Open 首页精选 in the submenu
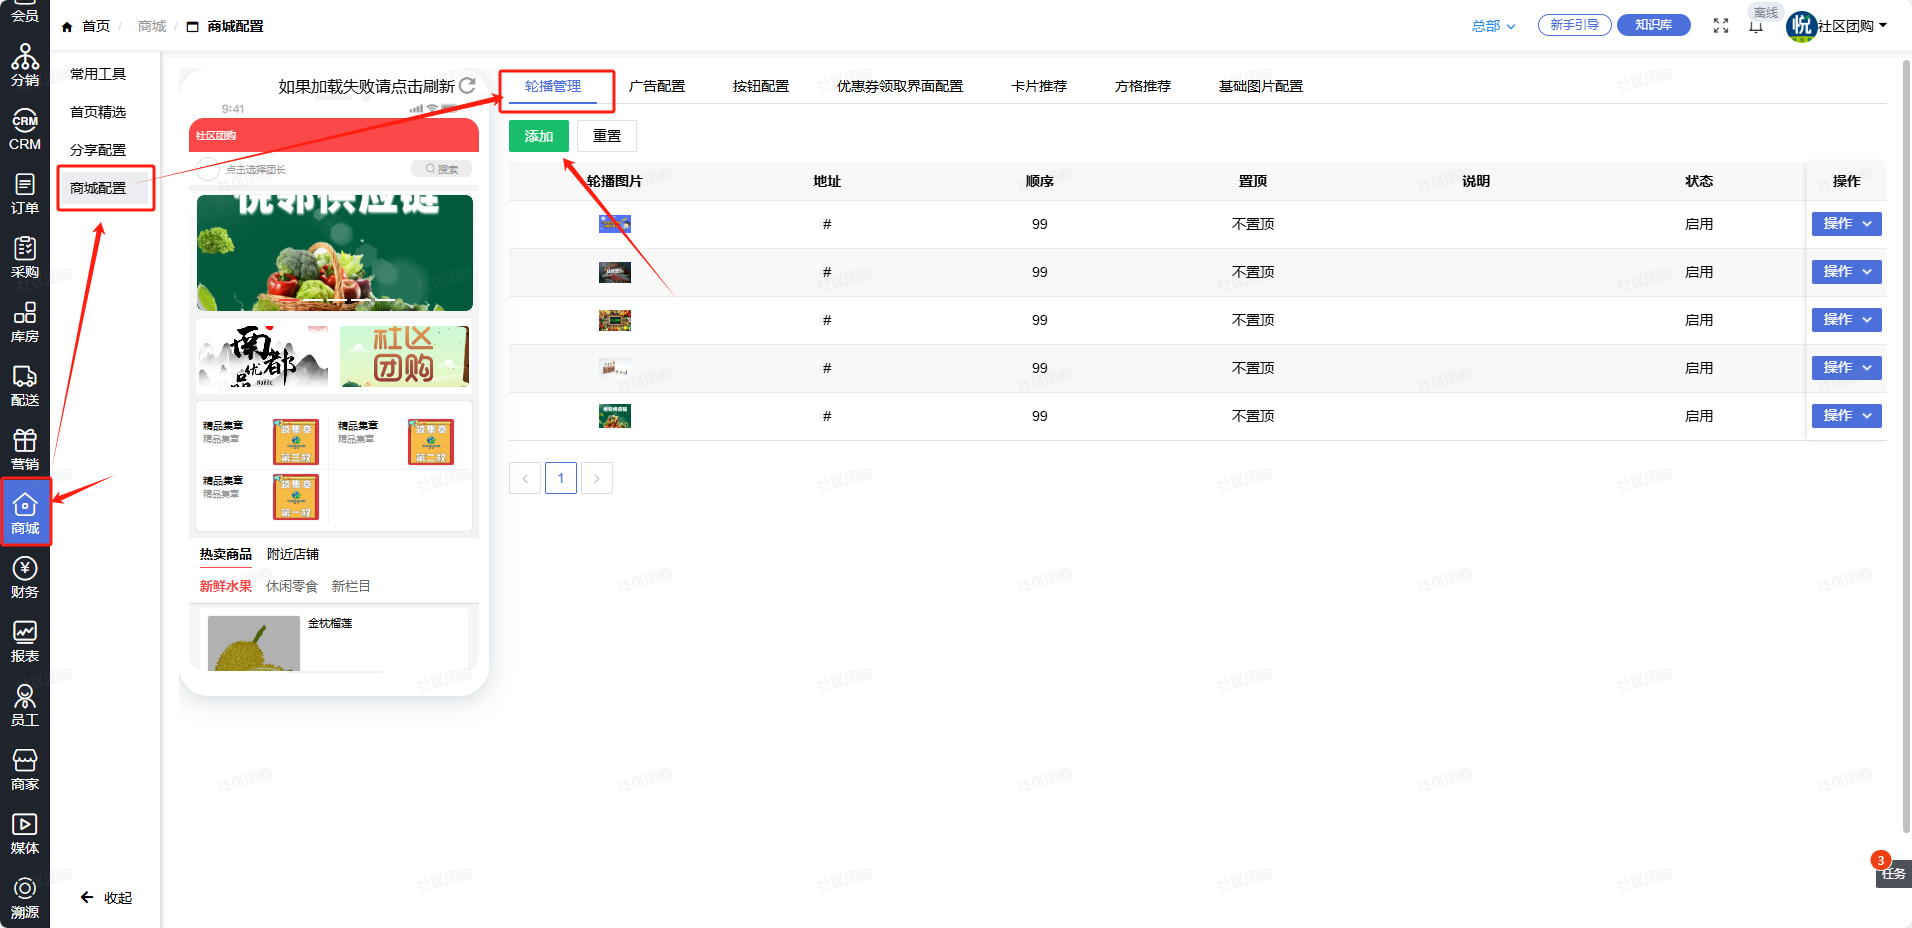The width and height of the screenshot is (1912, 928). (98, 112)
